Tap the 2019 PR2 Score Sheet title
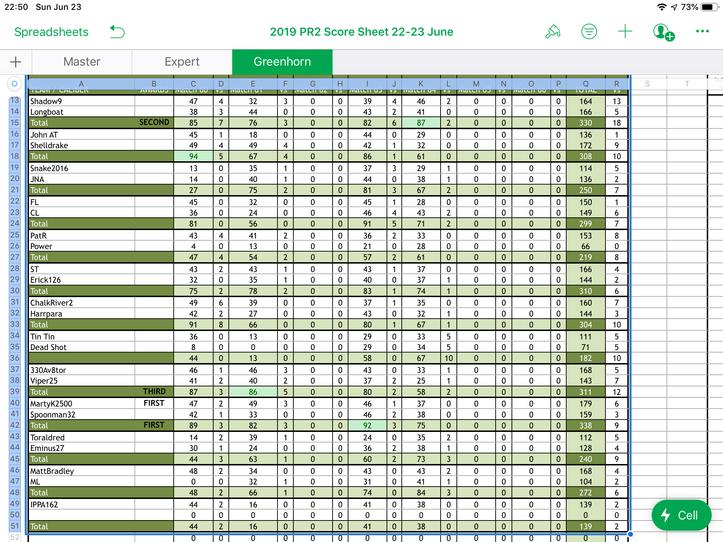This screenshot has height=542, width=723. tap(361, 32)
